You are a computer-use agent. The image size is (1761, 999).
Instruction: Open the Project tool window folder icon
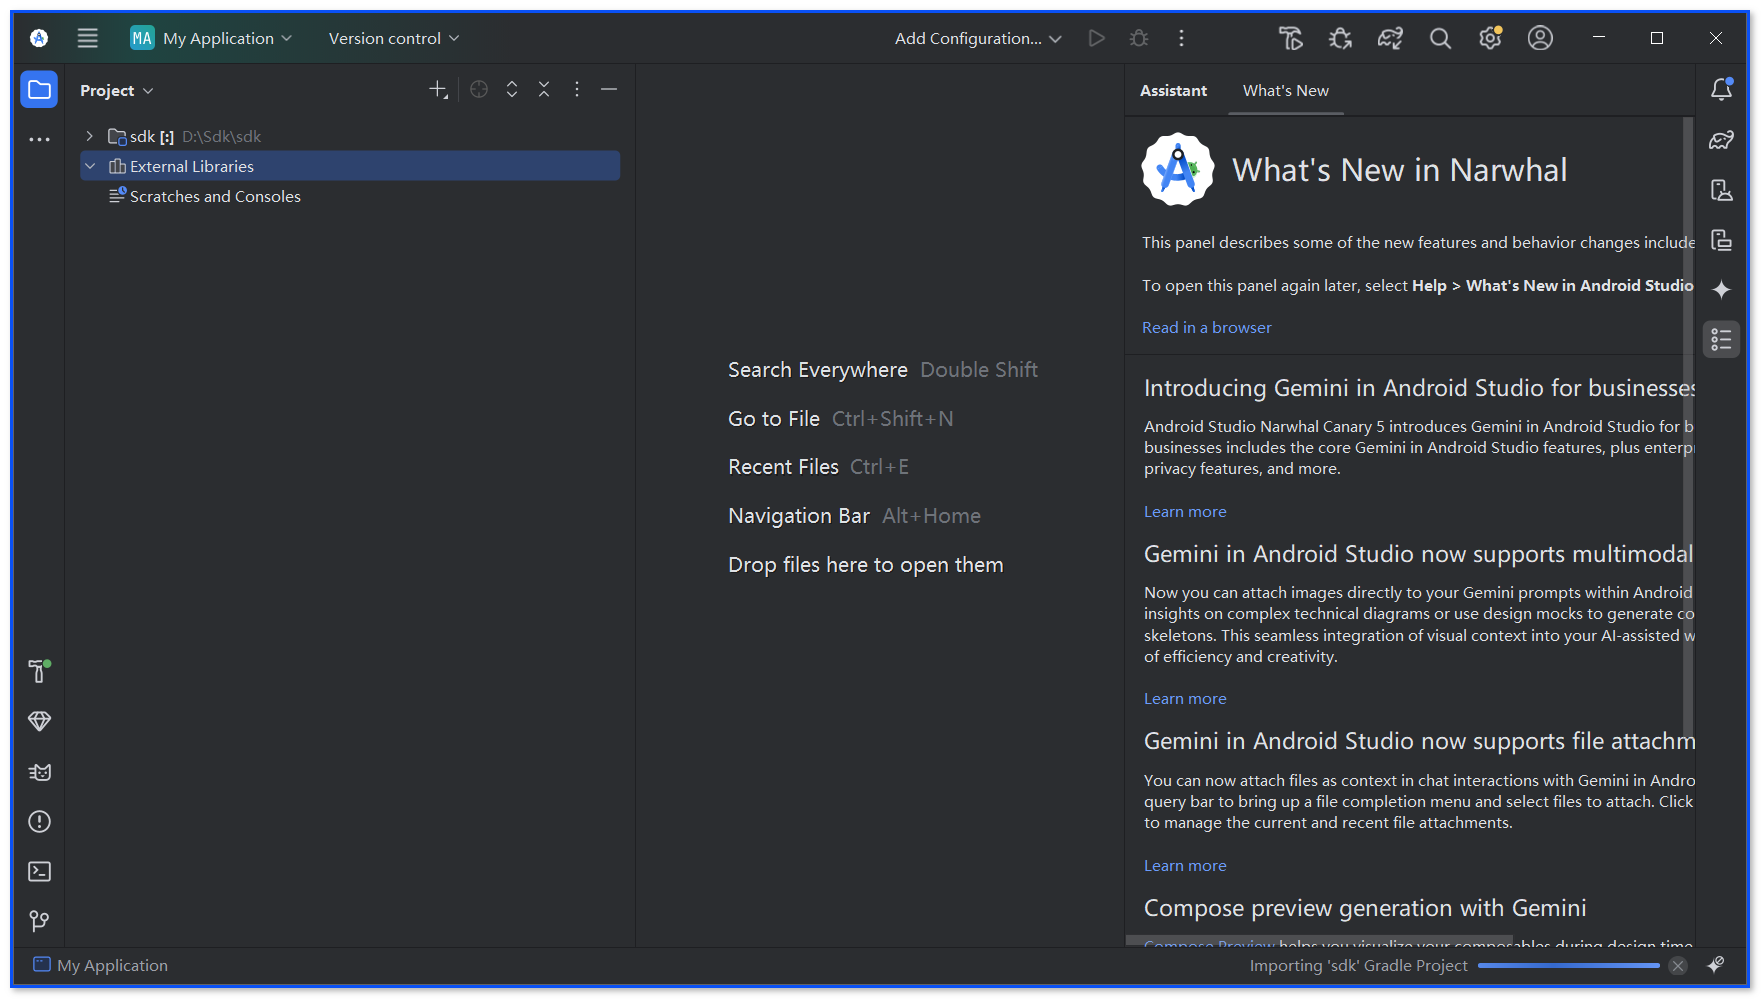click(39, 90)
